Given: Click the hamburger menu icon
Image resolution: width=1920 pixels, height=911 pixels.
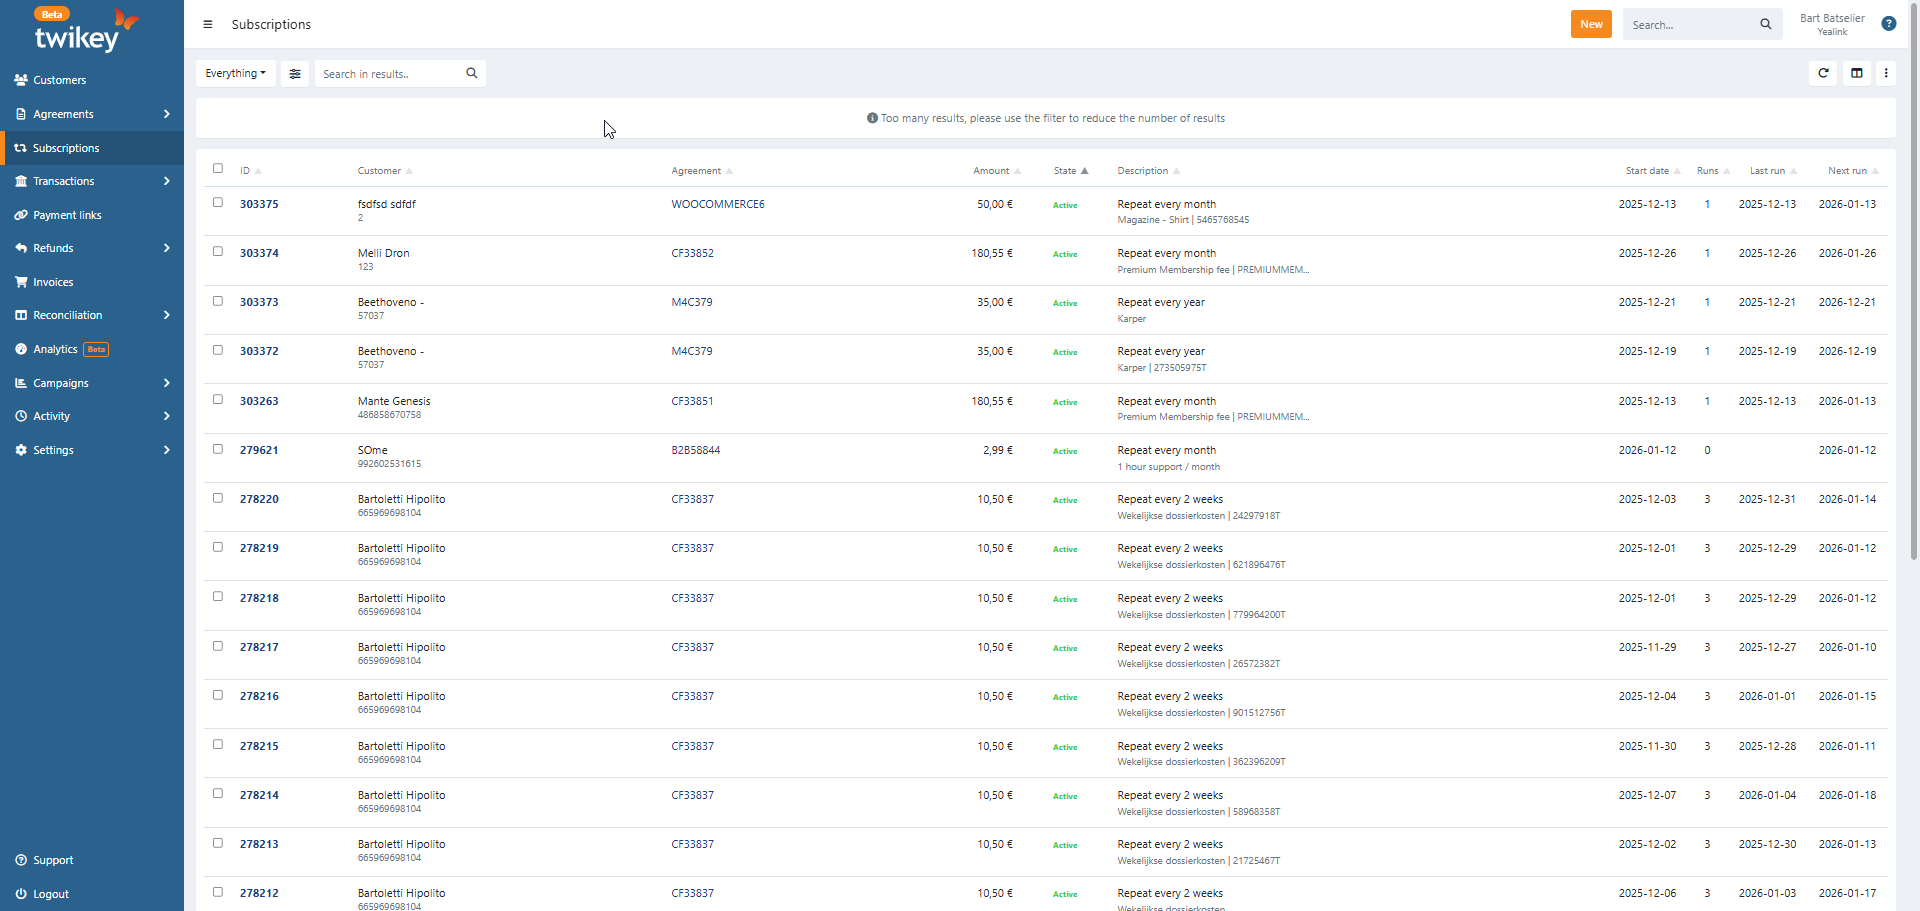Looking at the screenshot, I should [x=208, y=25].
